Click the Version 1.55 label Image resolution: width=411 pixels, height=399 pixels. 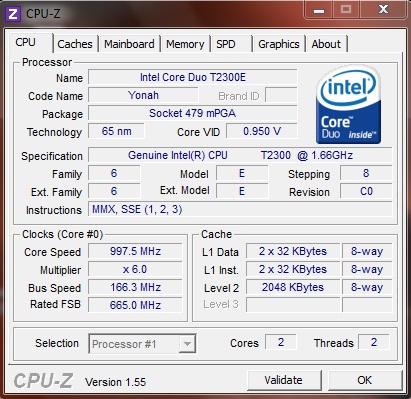(x=116, y=382)
